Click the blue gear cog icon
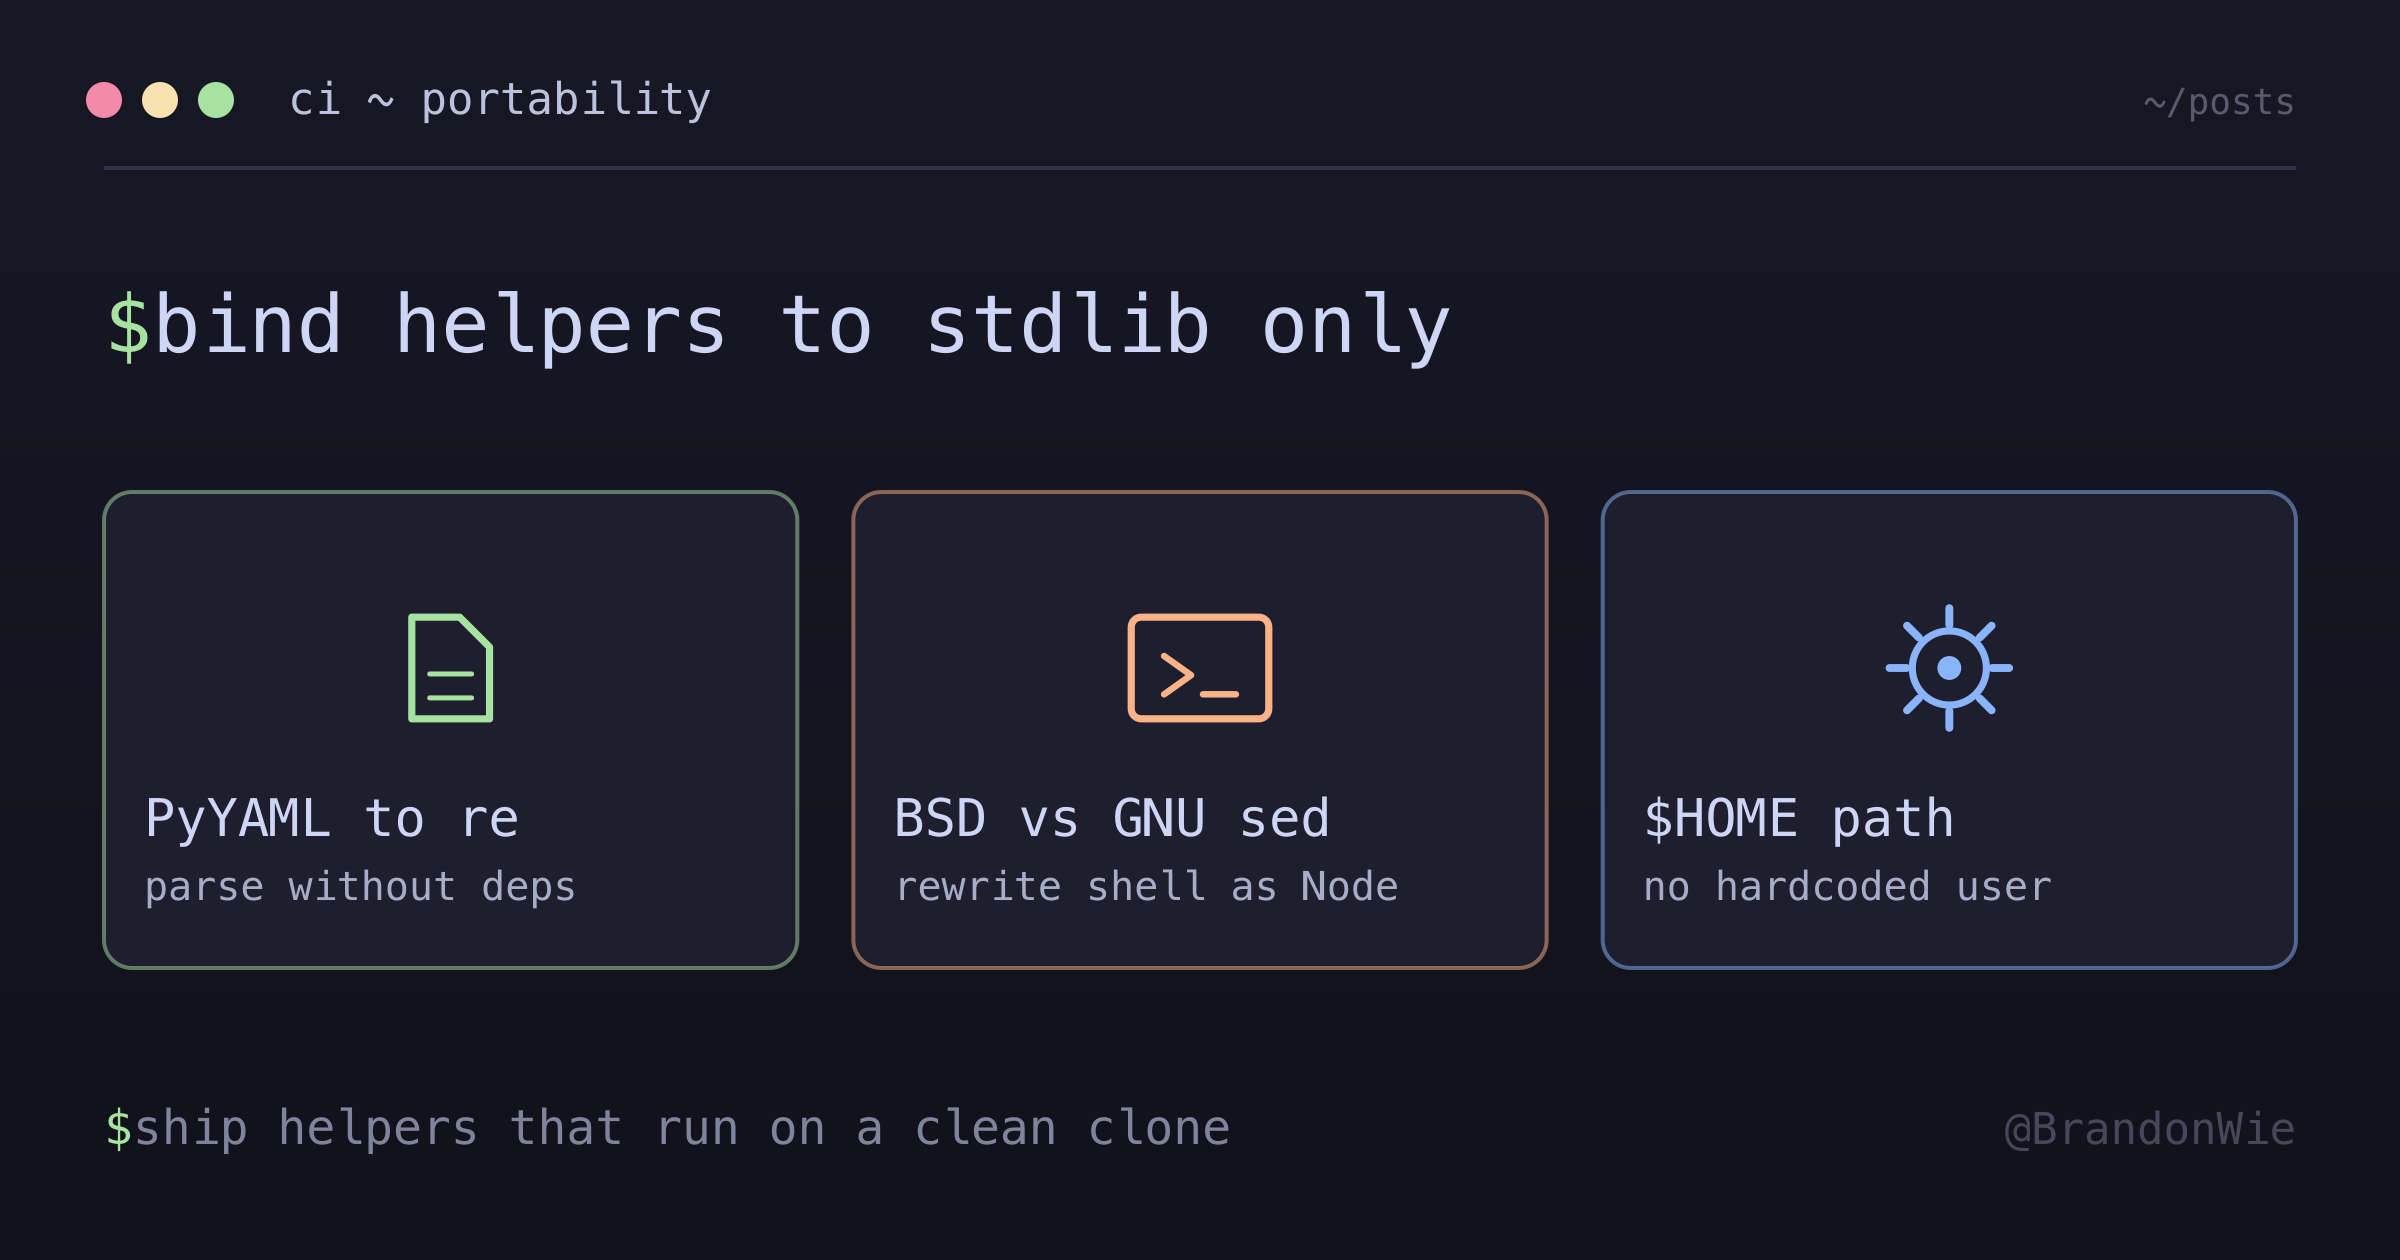Screen dimensions: 2400x1260 point(1949,668)
